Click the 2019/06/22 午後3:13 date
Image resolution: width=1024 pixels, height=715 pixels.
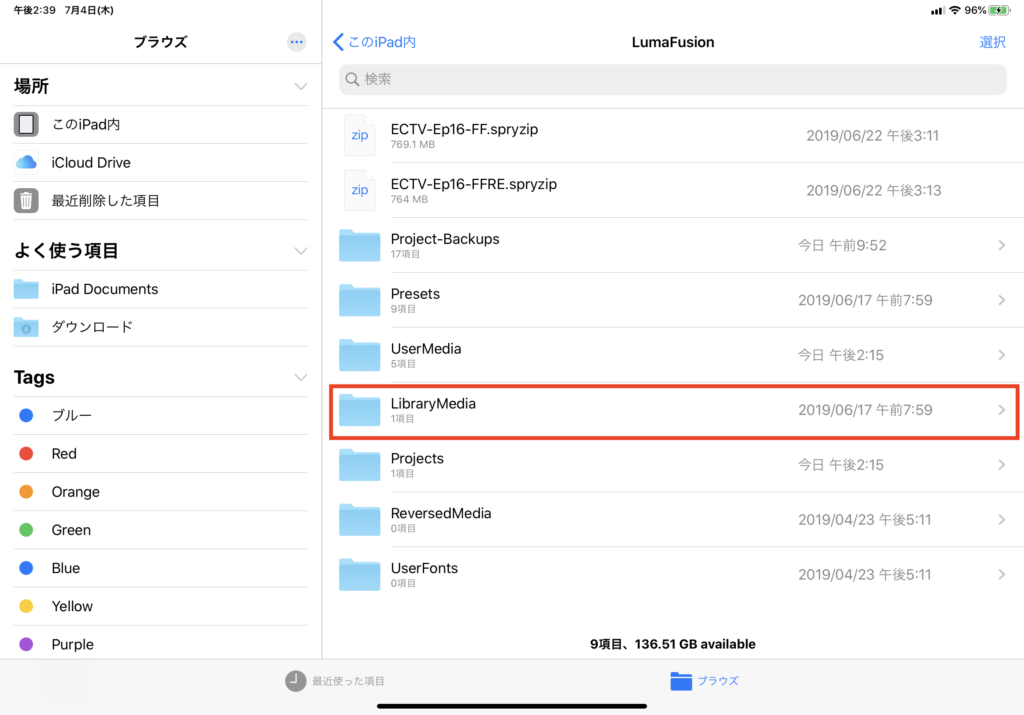point(873,190)
